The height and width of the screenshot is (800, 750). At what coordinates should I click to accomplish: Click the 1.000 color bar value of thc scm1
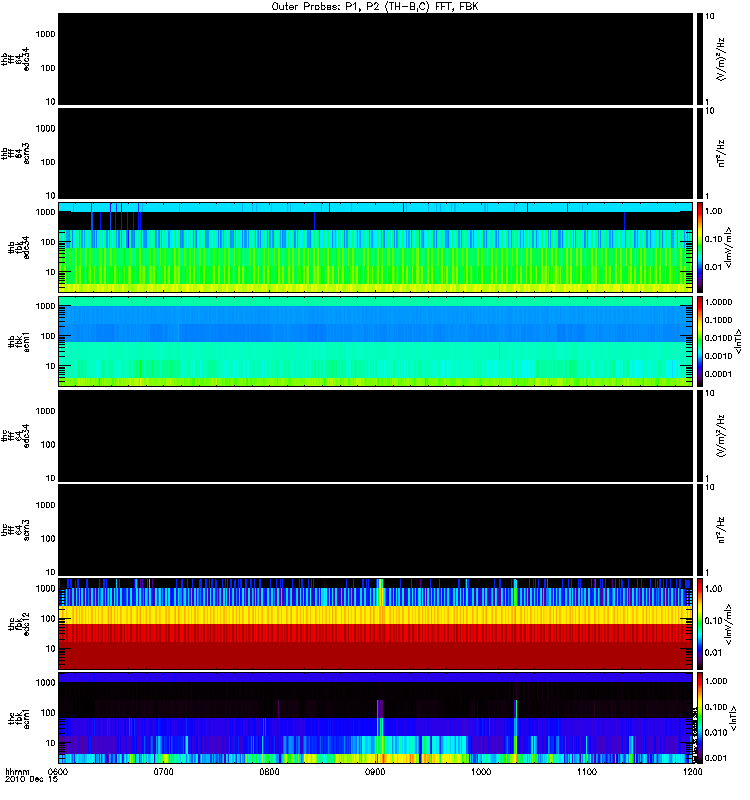[716, 681]
